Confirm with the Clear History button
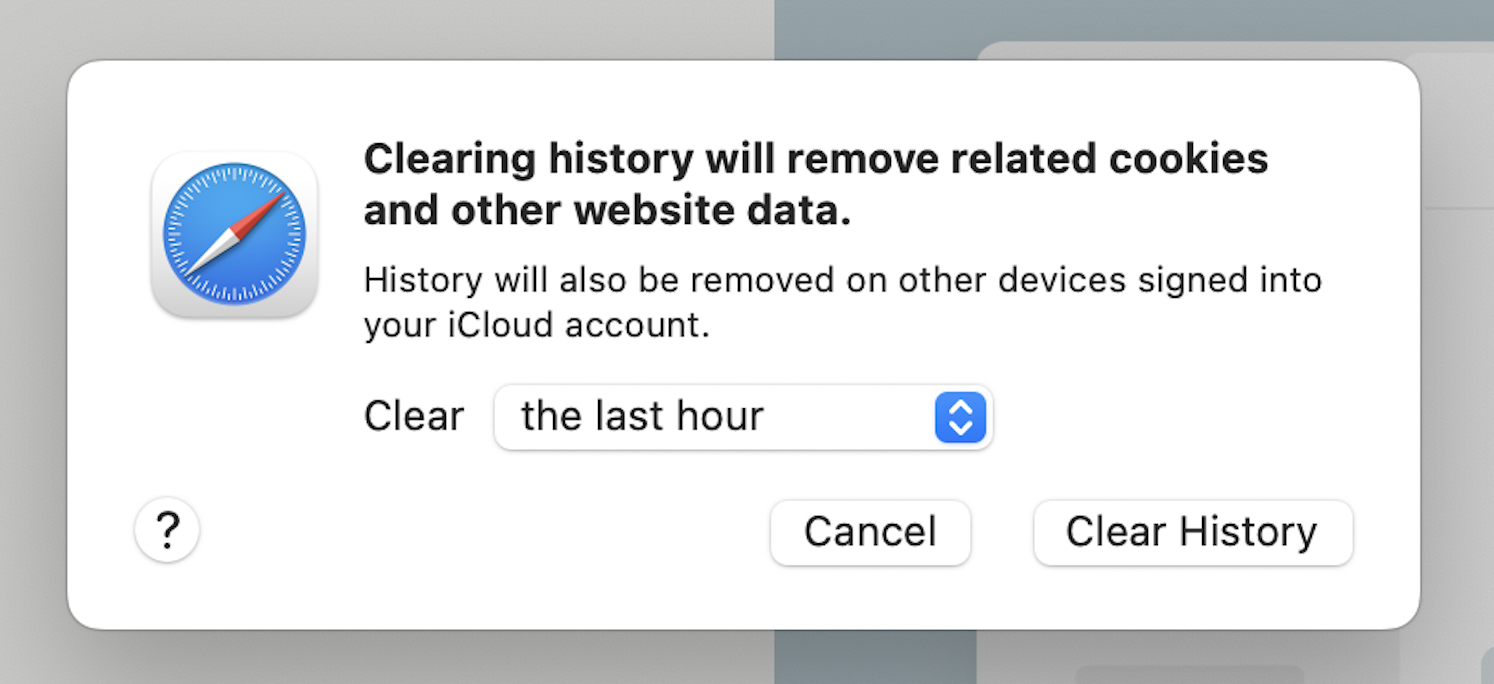 1192,533
